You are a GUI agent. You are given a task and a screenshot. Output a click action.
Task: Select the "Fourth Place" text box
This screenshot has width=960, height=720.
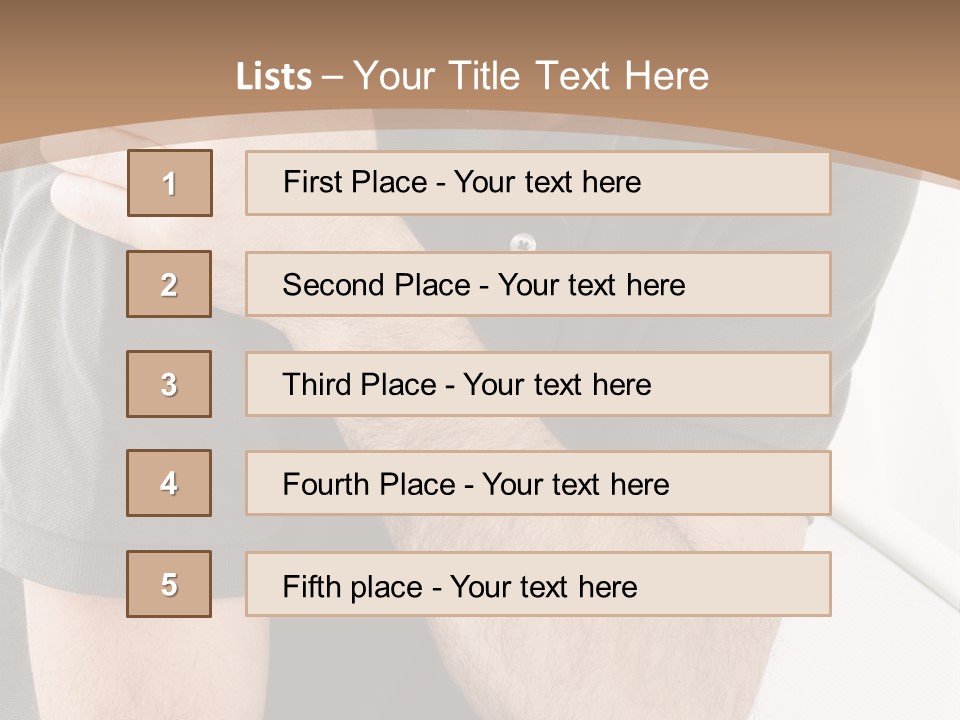538,484
